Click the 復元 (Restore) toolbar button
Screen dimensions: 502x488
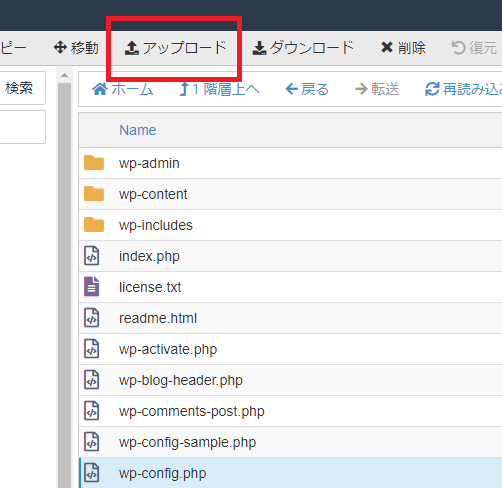point(474,48)
